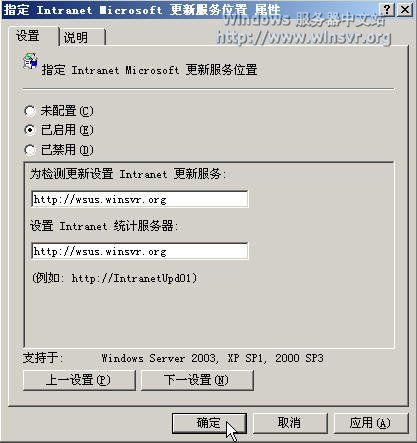Screen dimensions: 417x443
Task: Click the policy icon beside the heading
Action: click(x=30, y=61)
